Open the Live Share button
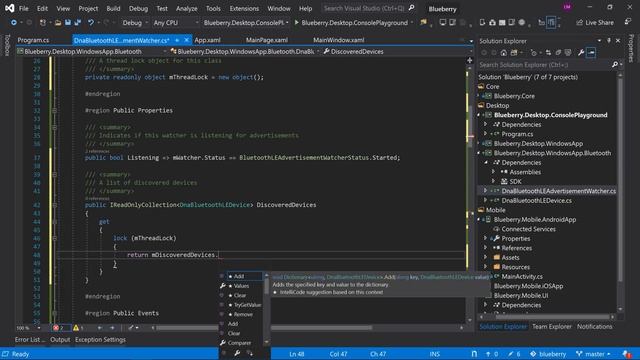Image resolution: width=640 pixels, height=360 pixels. coord(595,23)
